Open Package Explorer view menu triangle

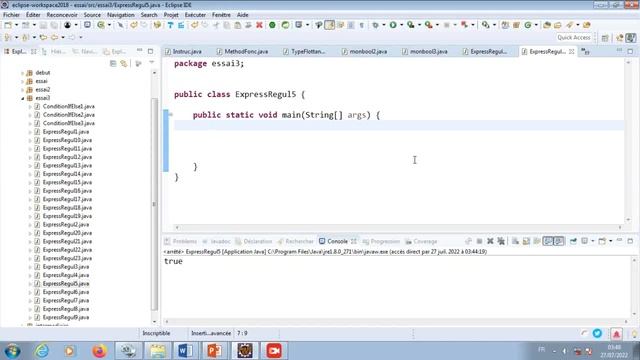(151, 63)
